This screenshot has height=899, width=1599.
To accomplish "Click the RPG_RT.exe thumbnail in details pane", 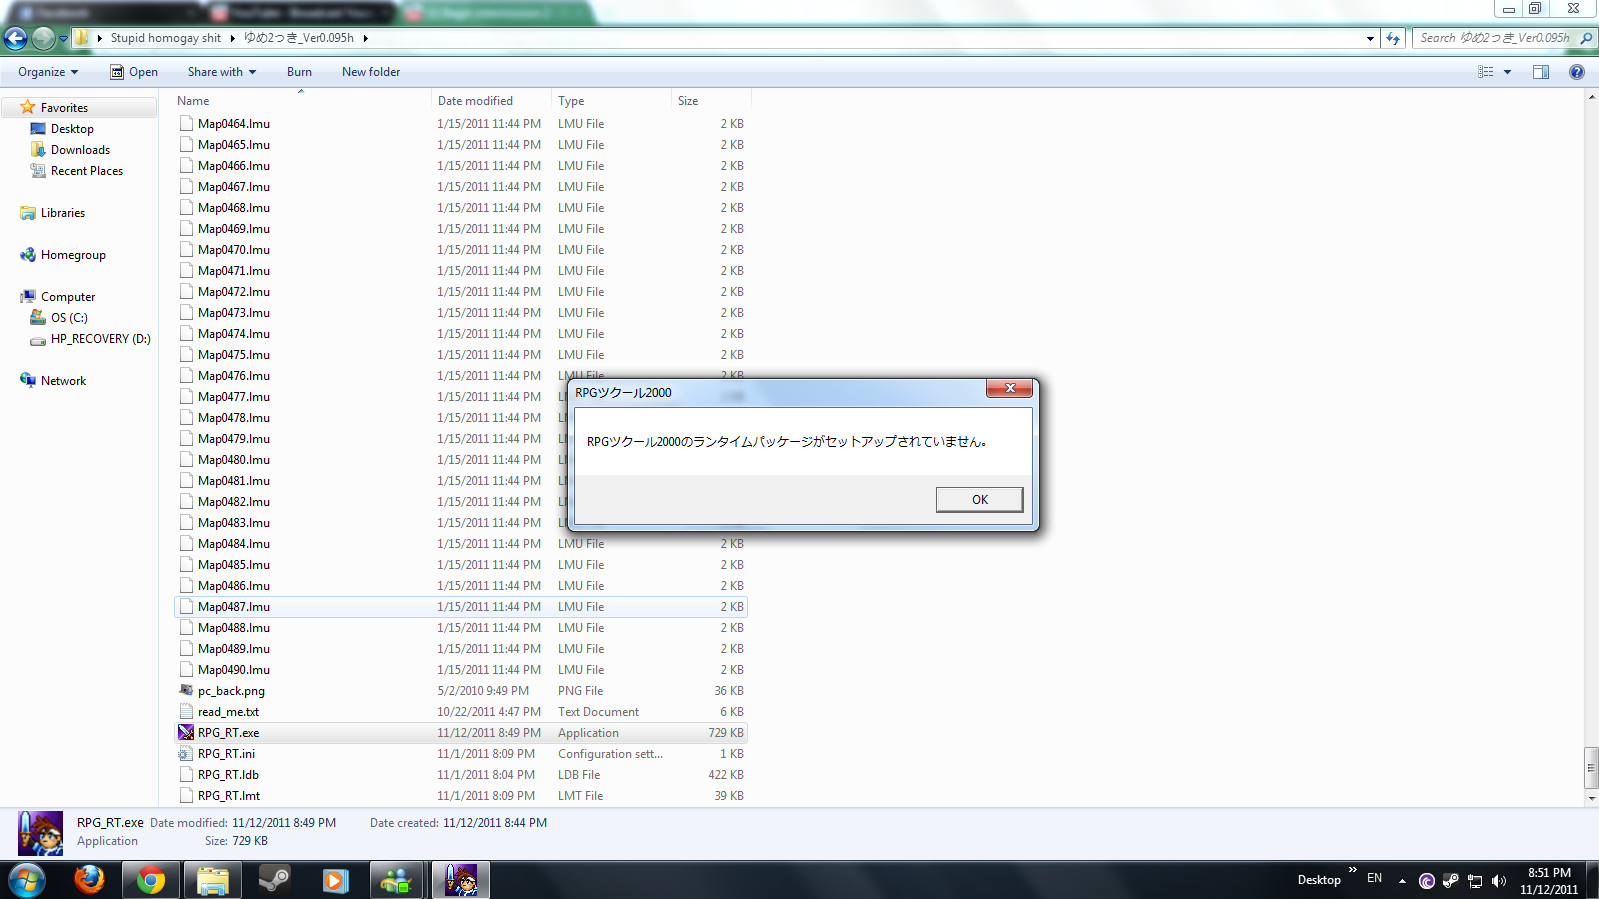I will 41,832.
